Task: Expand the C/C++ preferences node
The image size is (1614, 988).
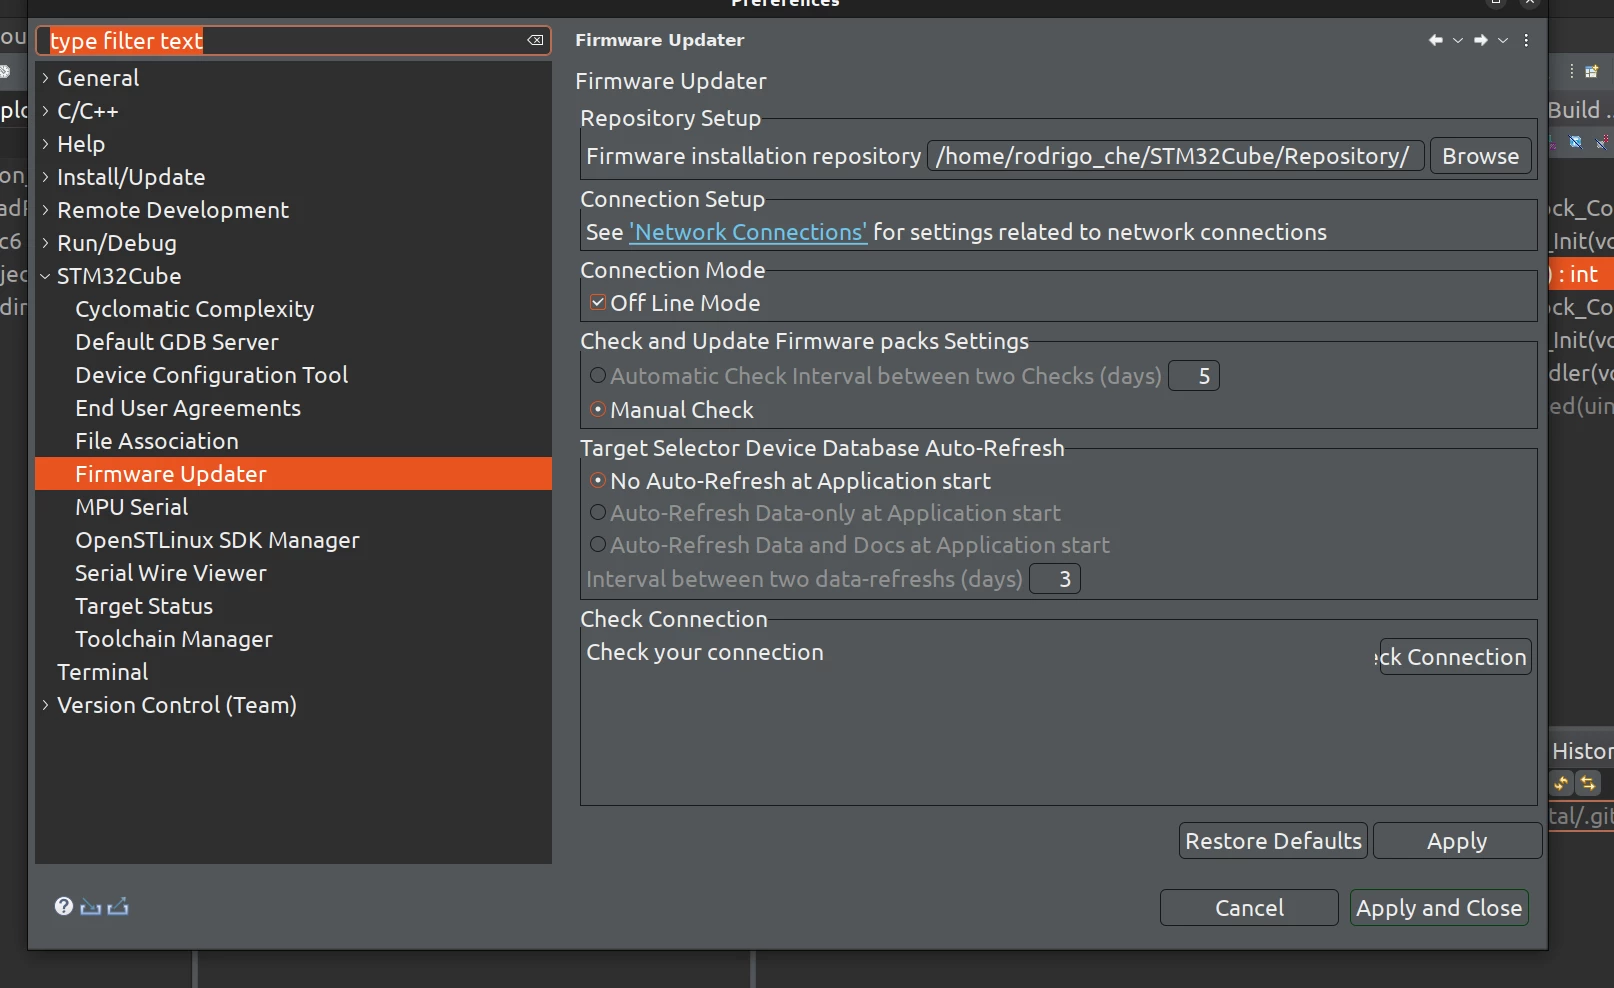Action: tap(45, 111)
